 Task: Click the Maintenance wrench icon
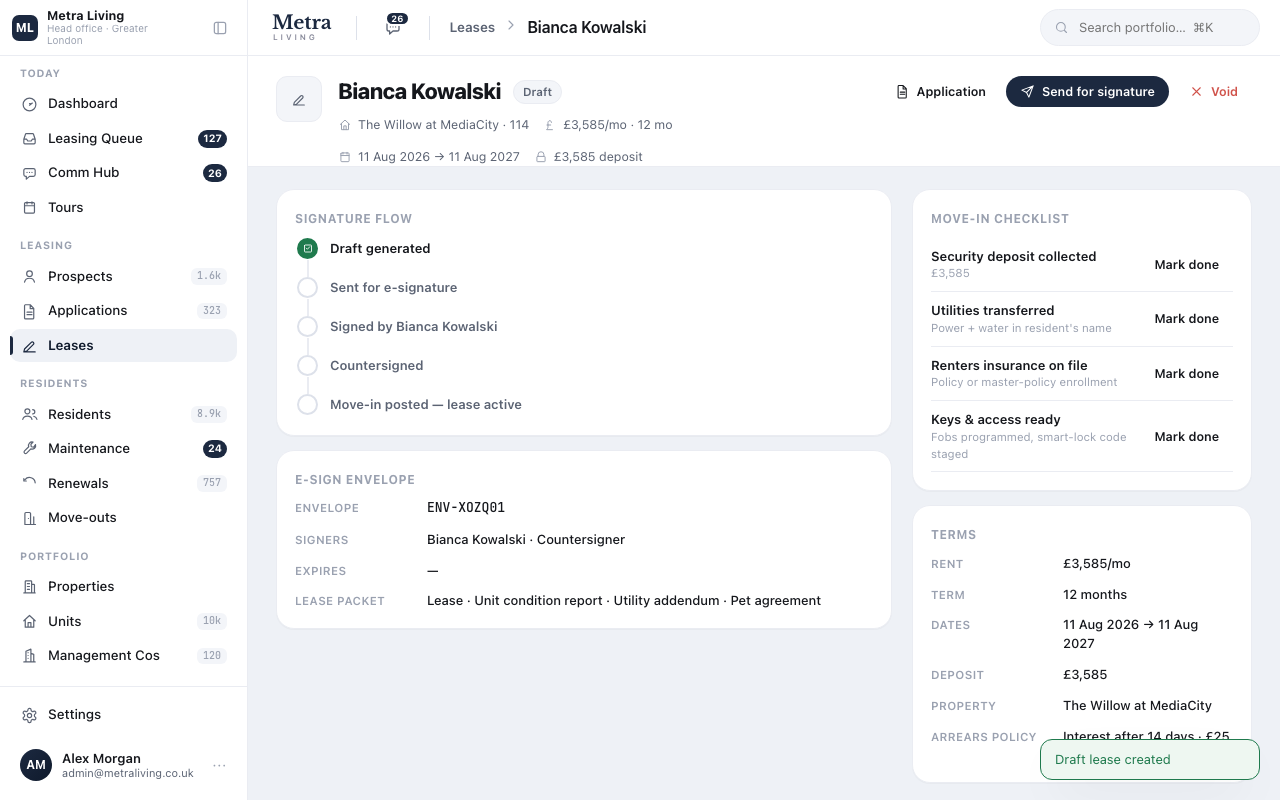tap(29, 449)
